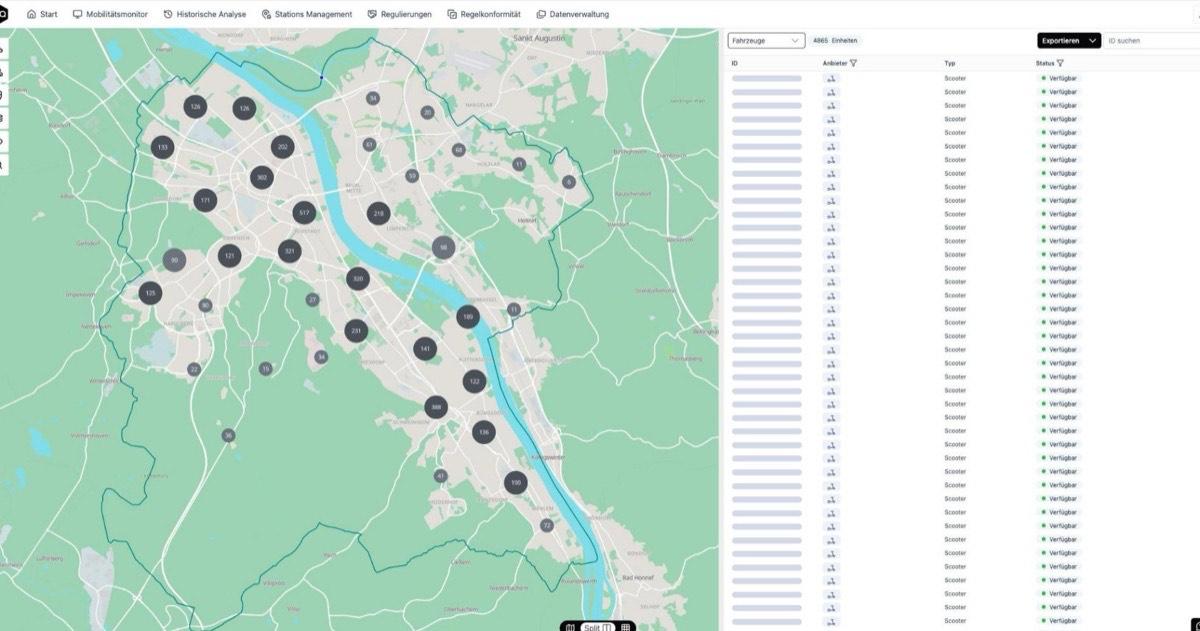Switch to Regulierungen
This screenshot has width=1200, height=631.
[x=399, y=14]
